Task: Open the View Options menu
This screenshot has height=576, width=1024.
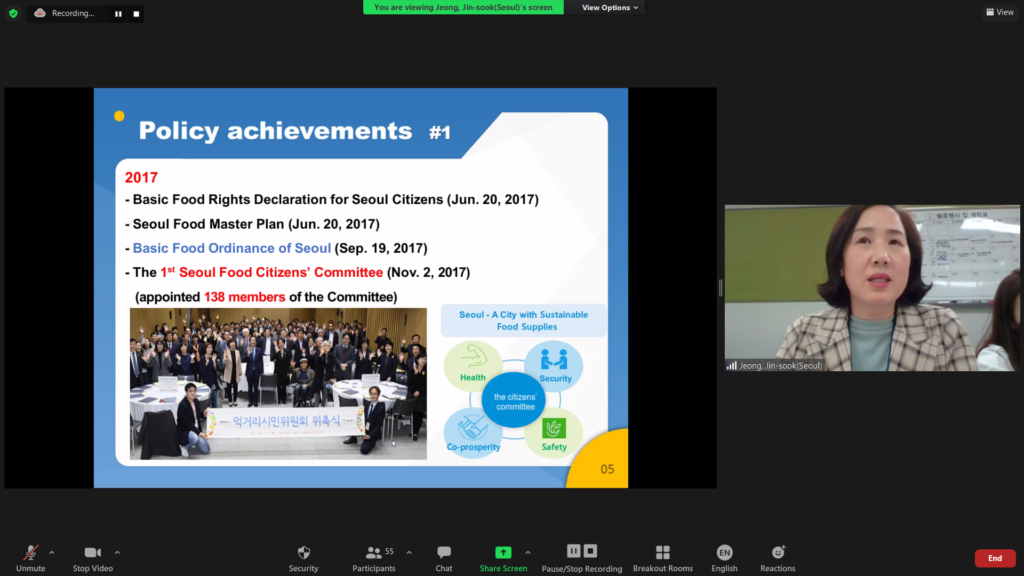Action: pos(607,8)
